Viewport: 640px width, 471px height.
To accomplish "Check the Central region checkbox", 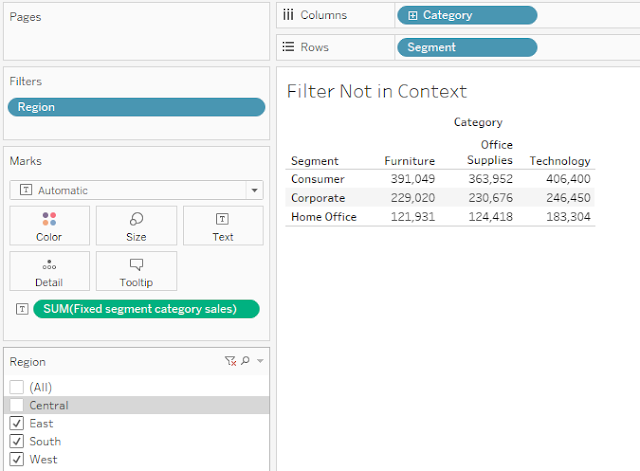I will [x=17, y=405].
